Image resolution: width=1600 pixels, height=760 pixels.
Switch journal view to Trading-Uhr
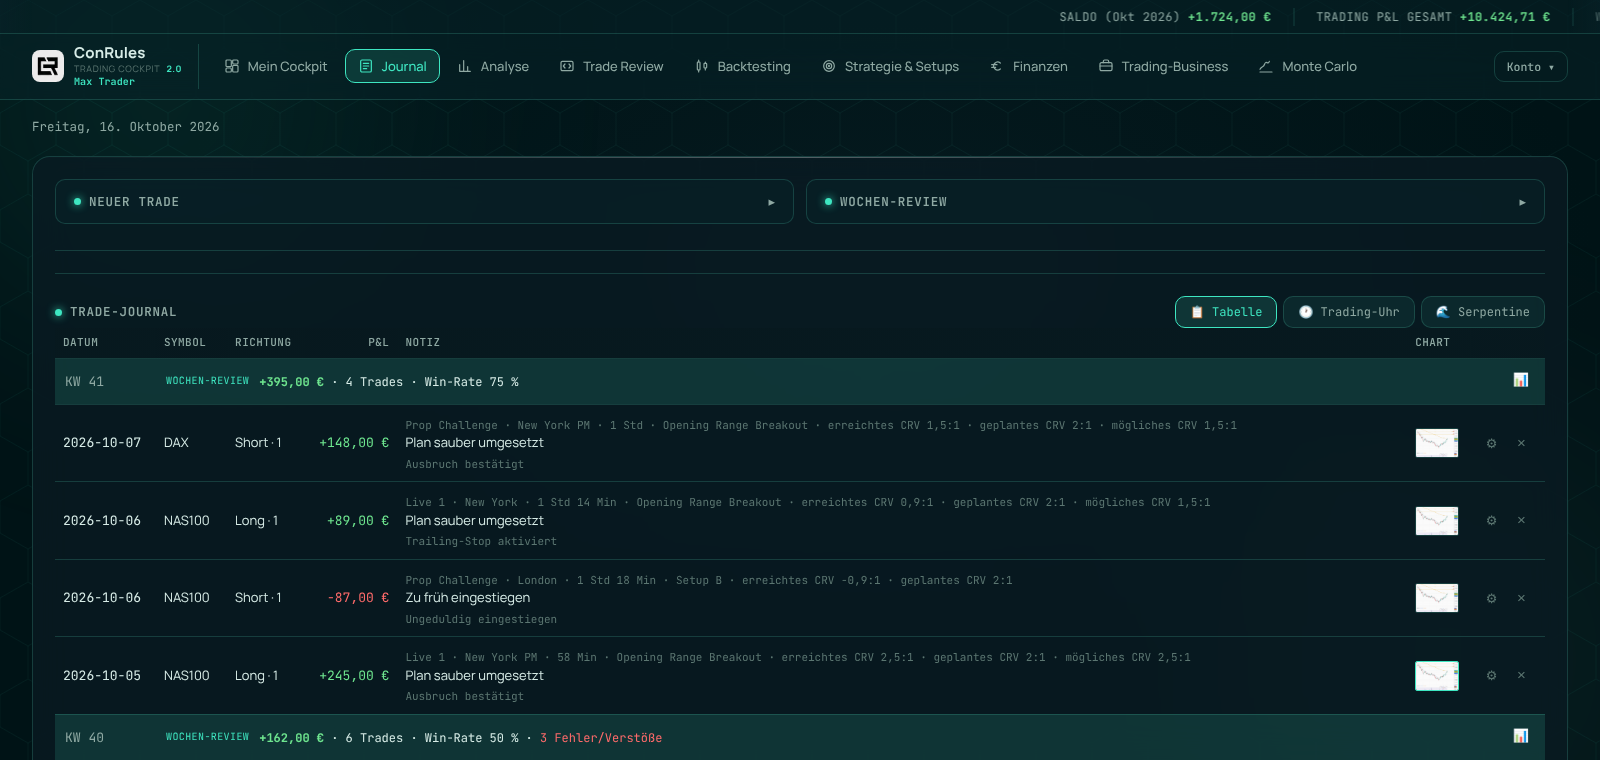[1349, 312]
